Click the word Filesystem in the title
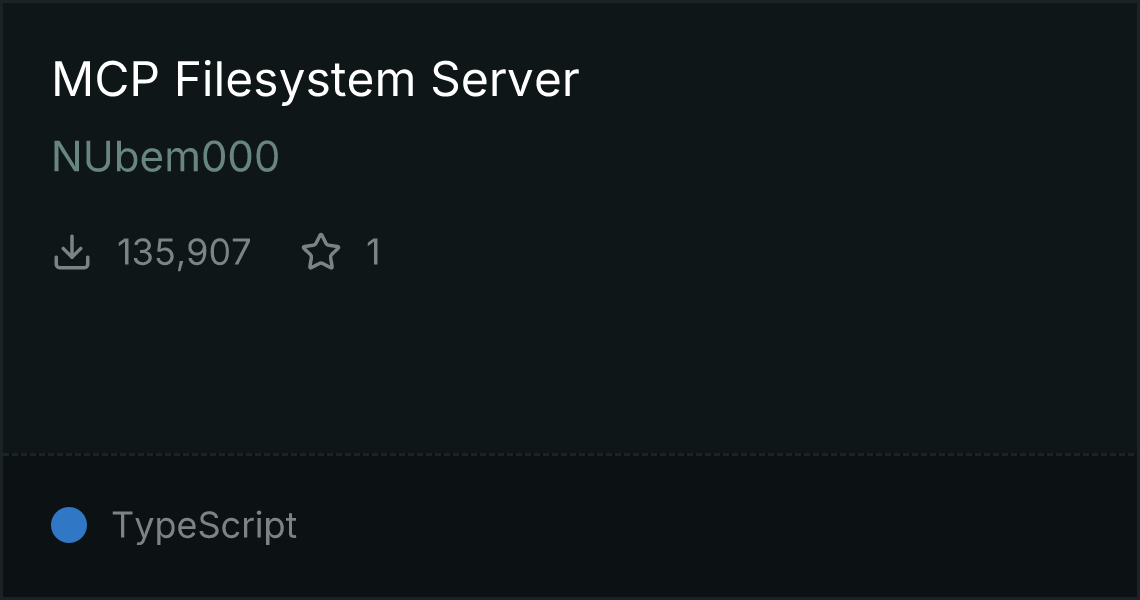Screen dimensions: 1140x600 (294, 79)
